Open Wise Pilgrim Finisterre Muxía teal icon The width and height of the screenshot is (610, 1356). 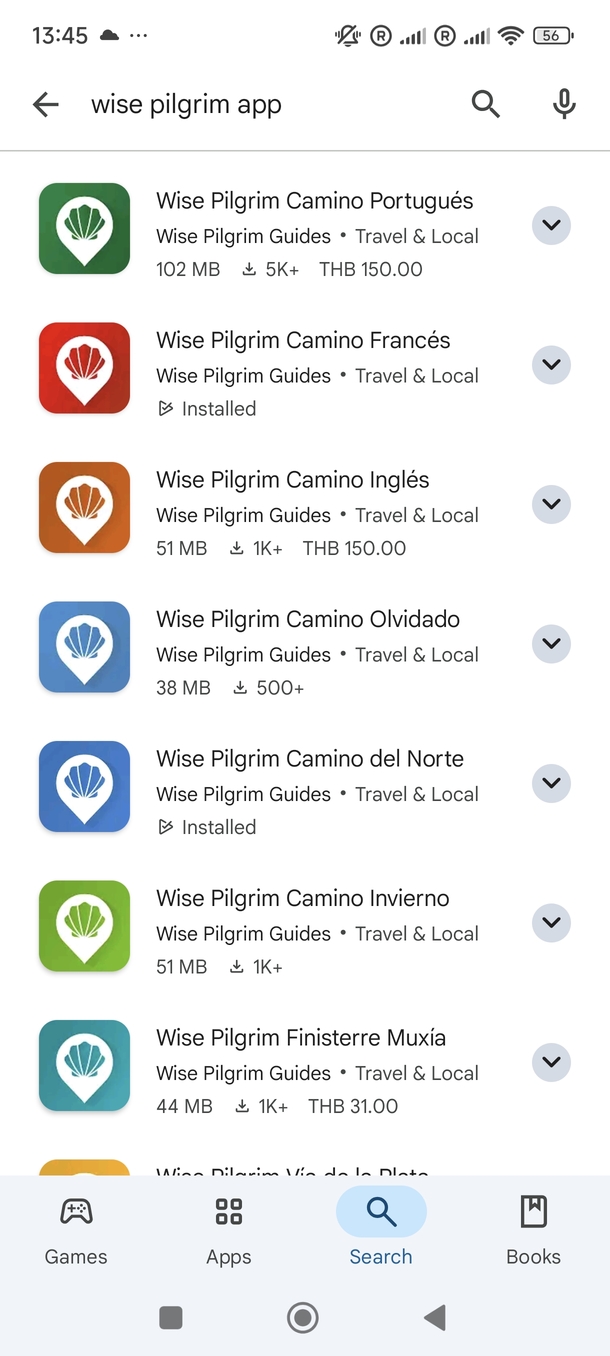(x=85, y=1066)
